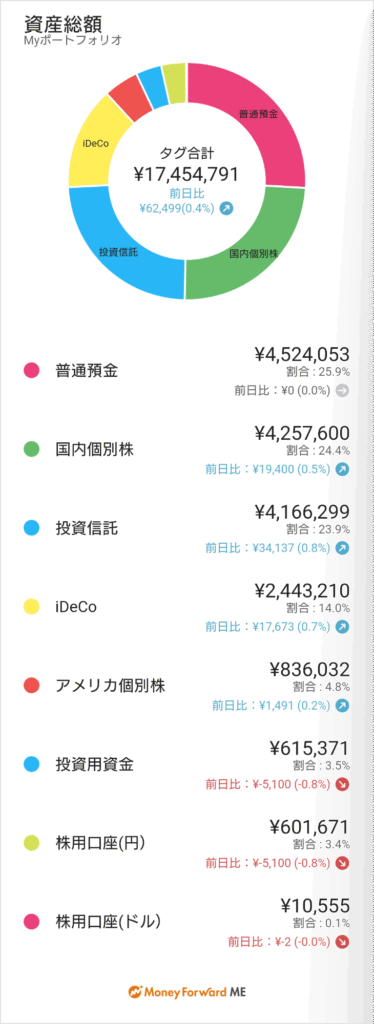This screenshot has width=374, height=1024.
Task: Click the blue up-arrow icon for 国内個別株
Action: [x=342, y=469]
